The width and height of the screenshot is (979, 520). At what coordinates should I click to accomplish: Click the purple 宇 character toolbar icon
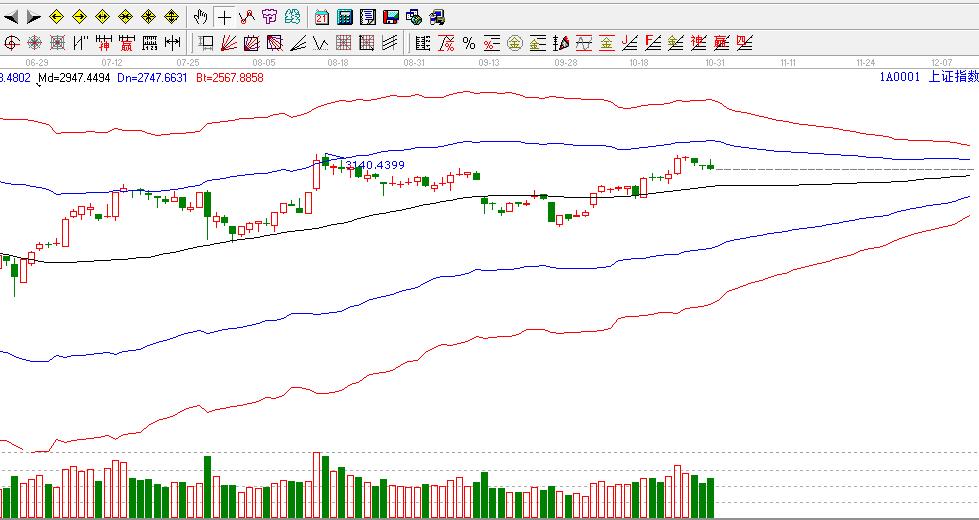pos(268,17)
